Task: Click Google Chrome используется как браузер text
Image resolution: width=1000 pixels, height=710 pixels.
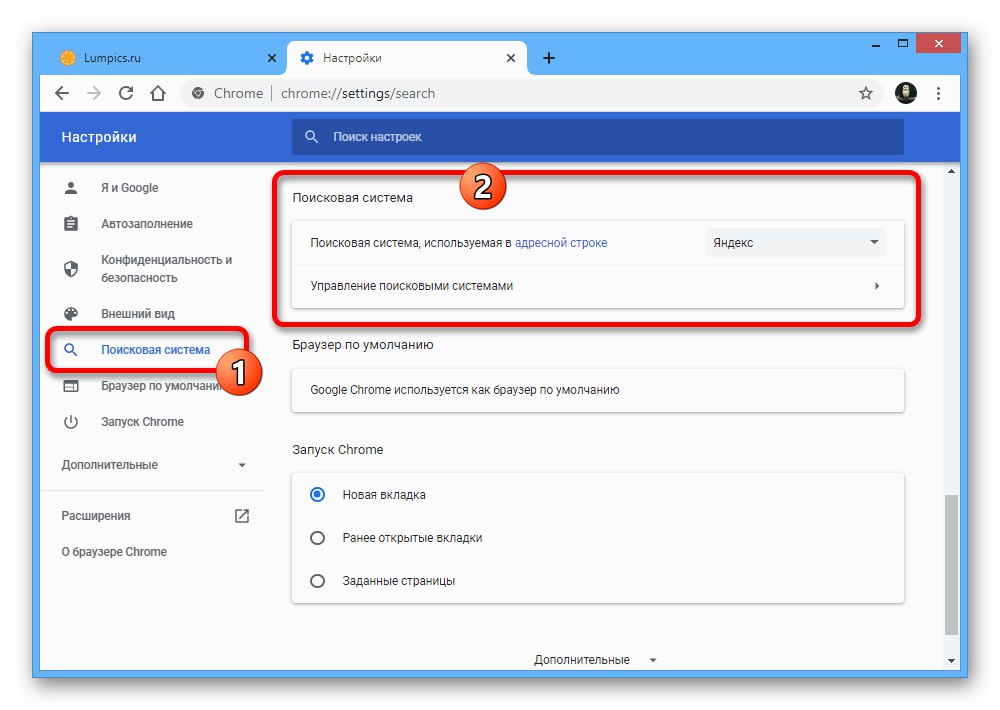Action: [464, 390]
